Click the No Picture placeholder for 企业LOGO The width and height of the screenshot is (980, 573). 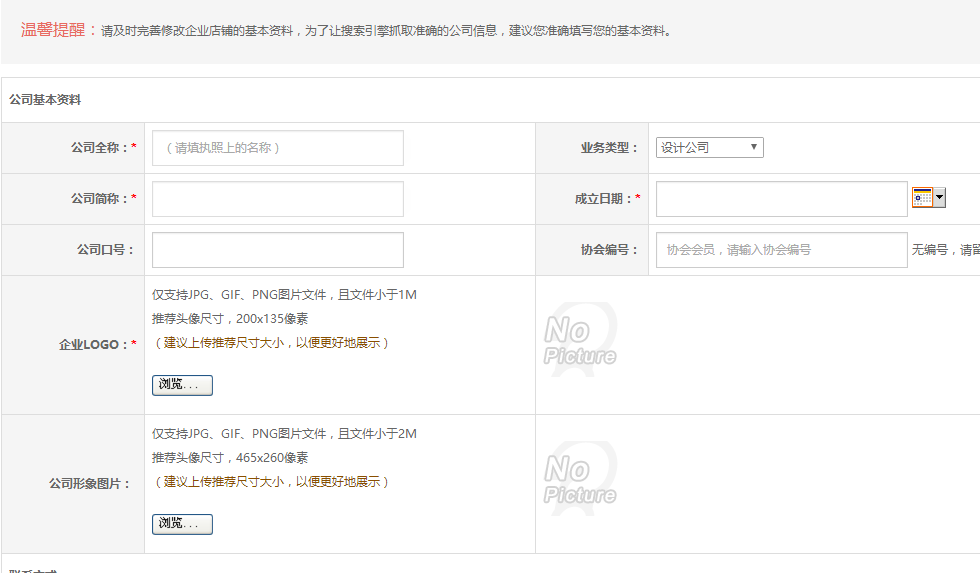tap(580, 340)
